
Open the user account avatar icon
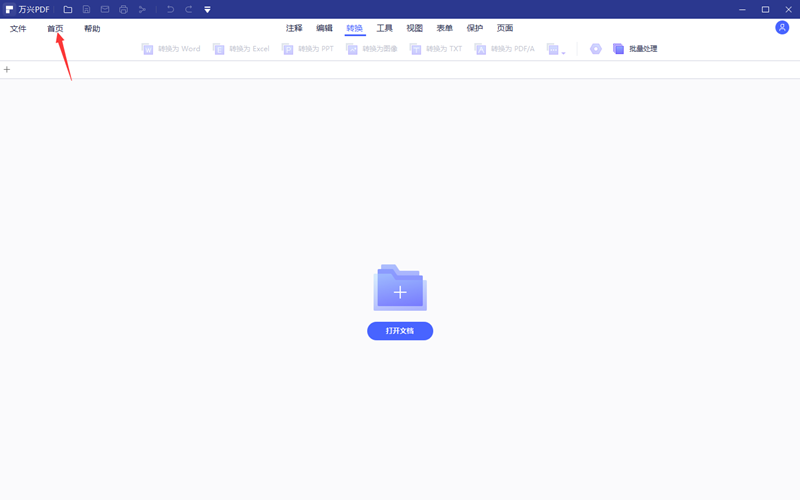tap(782, 28)
